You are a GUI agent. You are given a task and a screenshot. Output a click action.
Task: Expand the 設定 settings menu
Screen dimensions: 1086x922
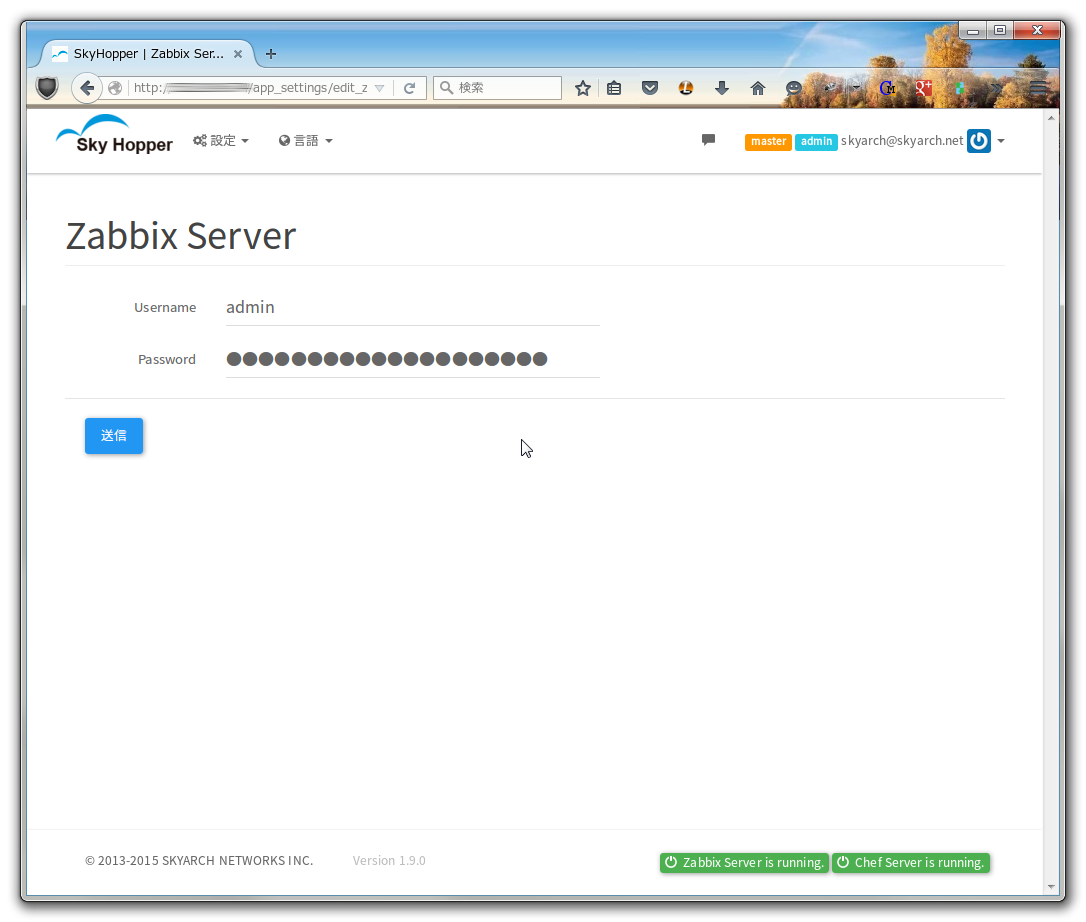pos(221,141)
